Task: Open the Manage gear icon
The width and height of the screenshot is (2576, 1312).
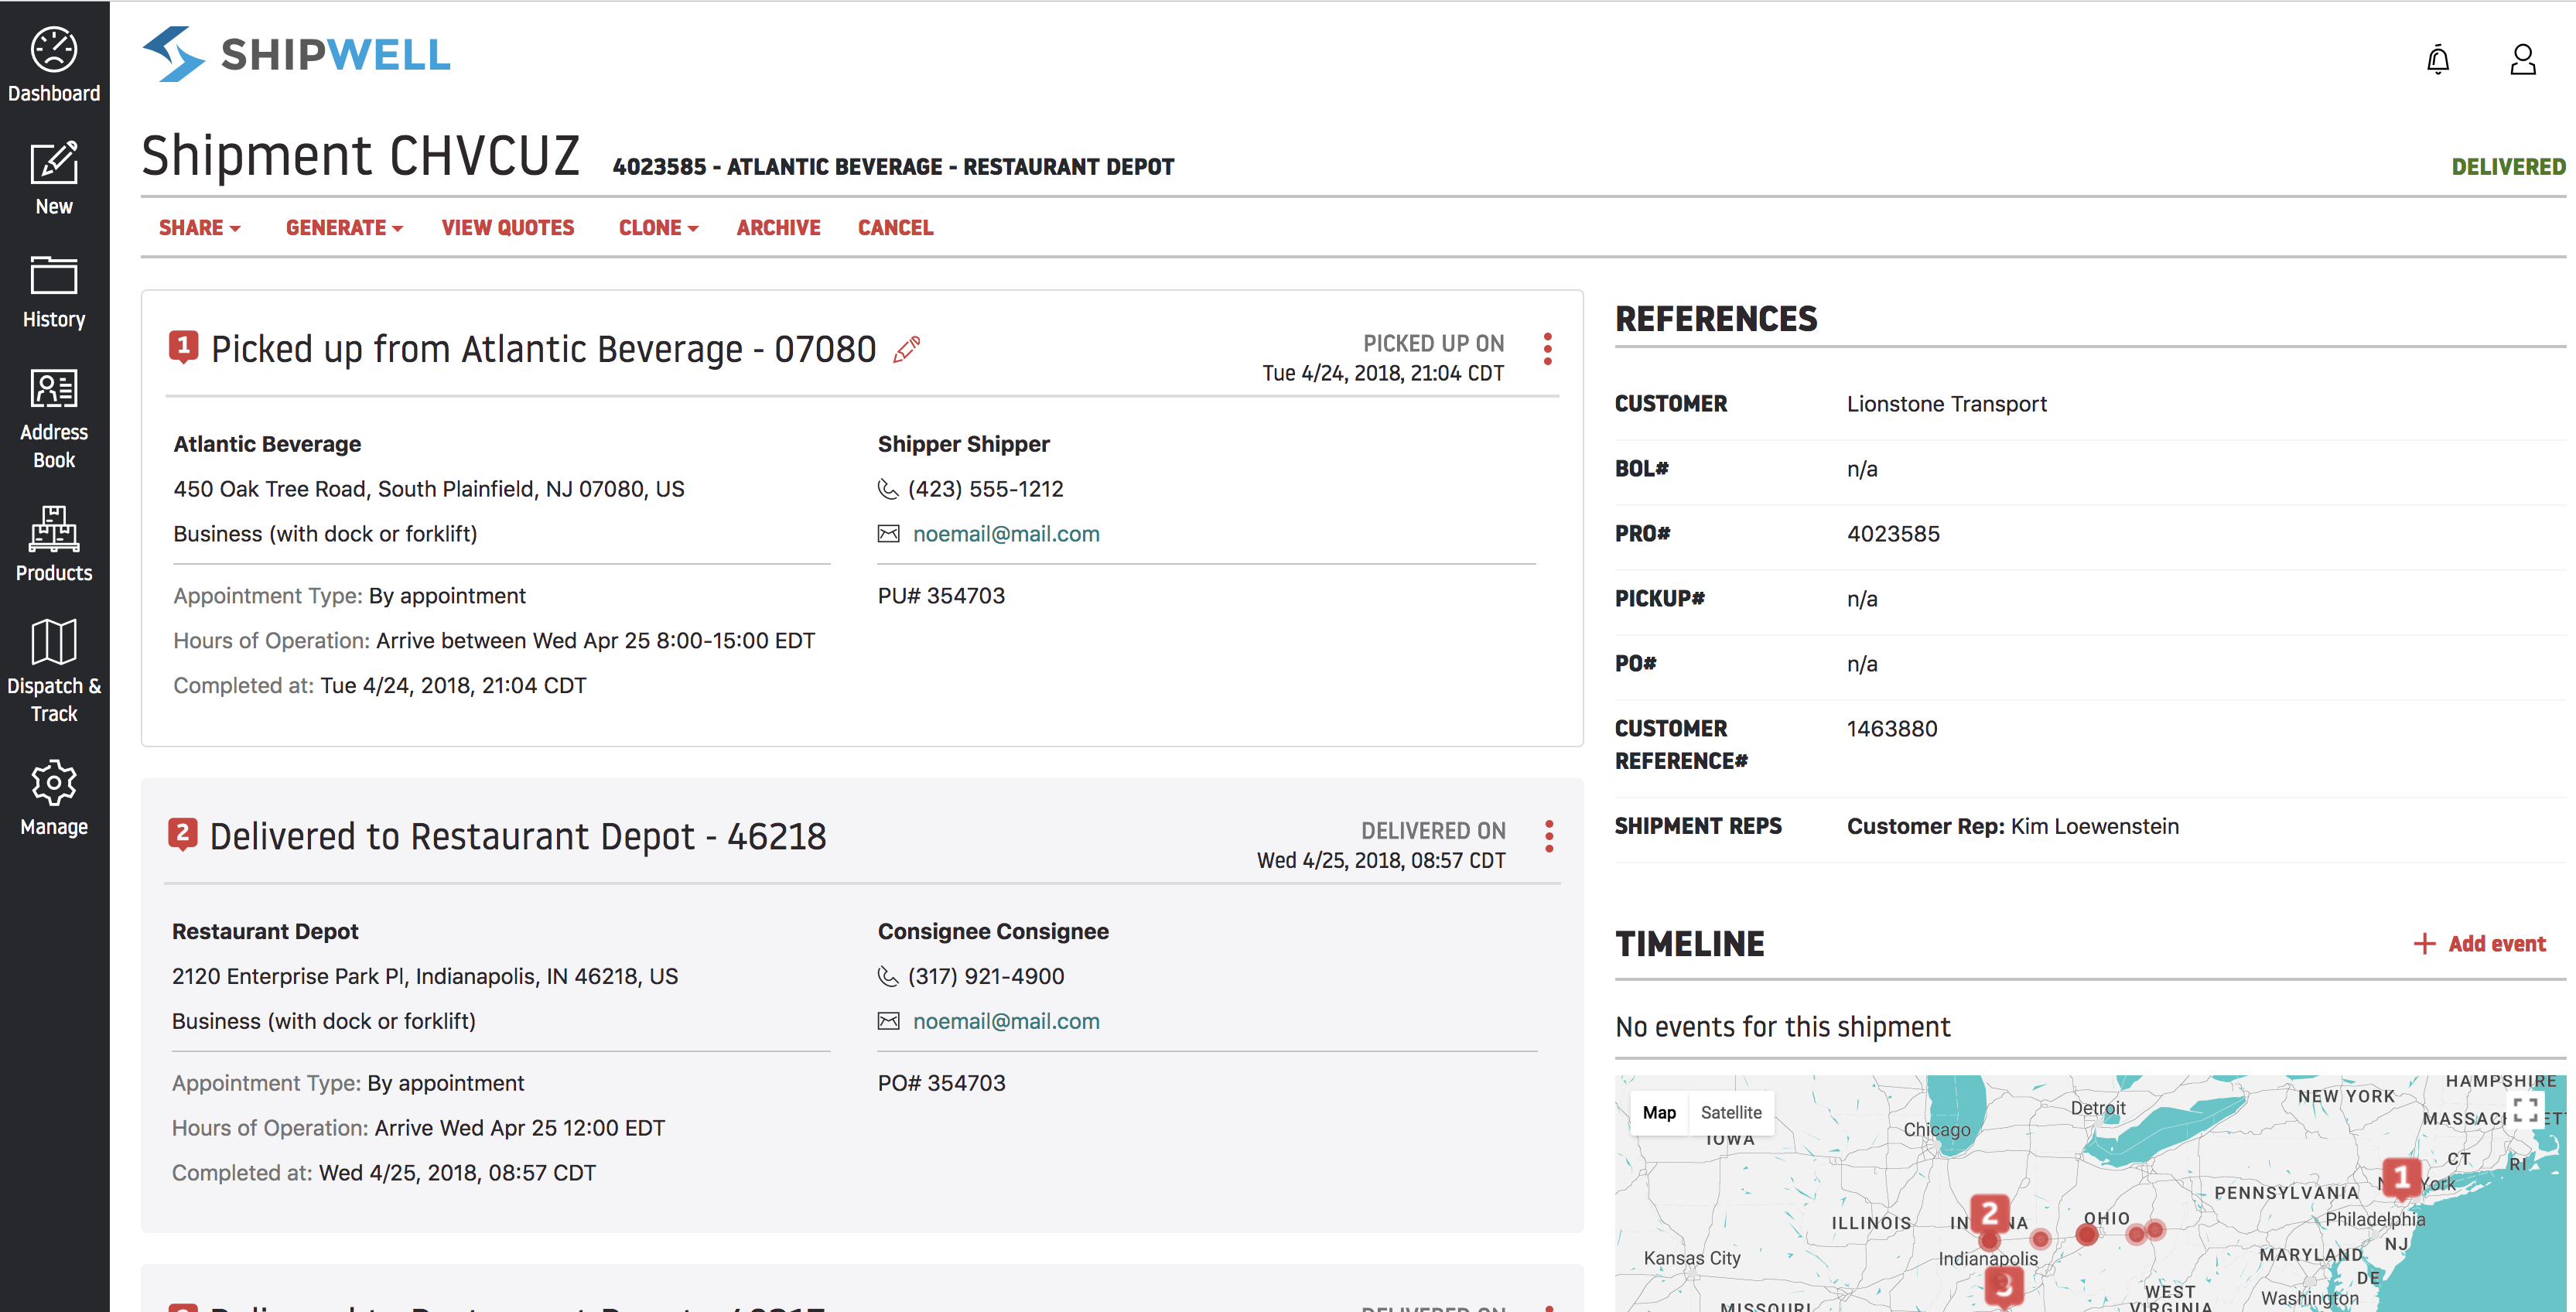Action: [54, 782]
